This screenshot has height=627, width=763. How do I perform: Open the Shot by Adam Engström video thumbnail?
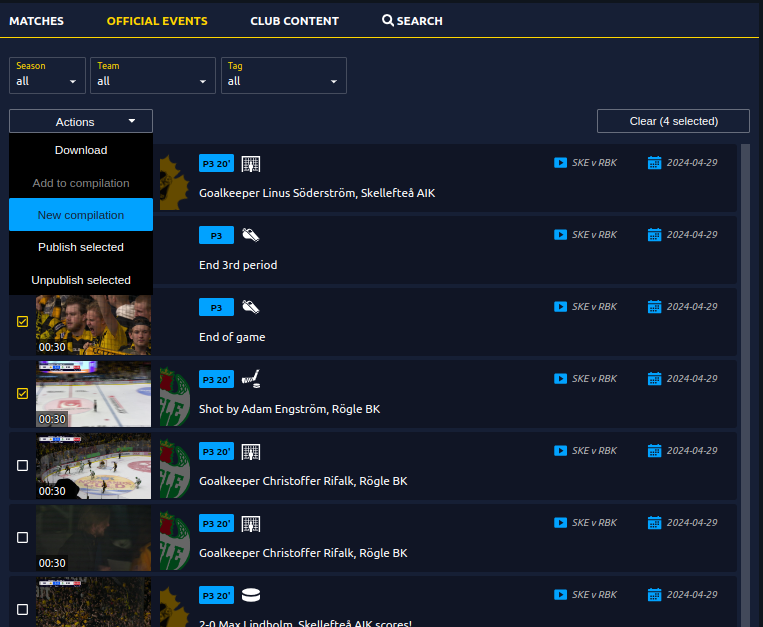coord(93,394)
